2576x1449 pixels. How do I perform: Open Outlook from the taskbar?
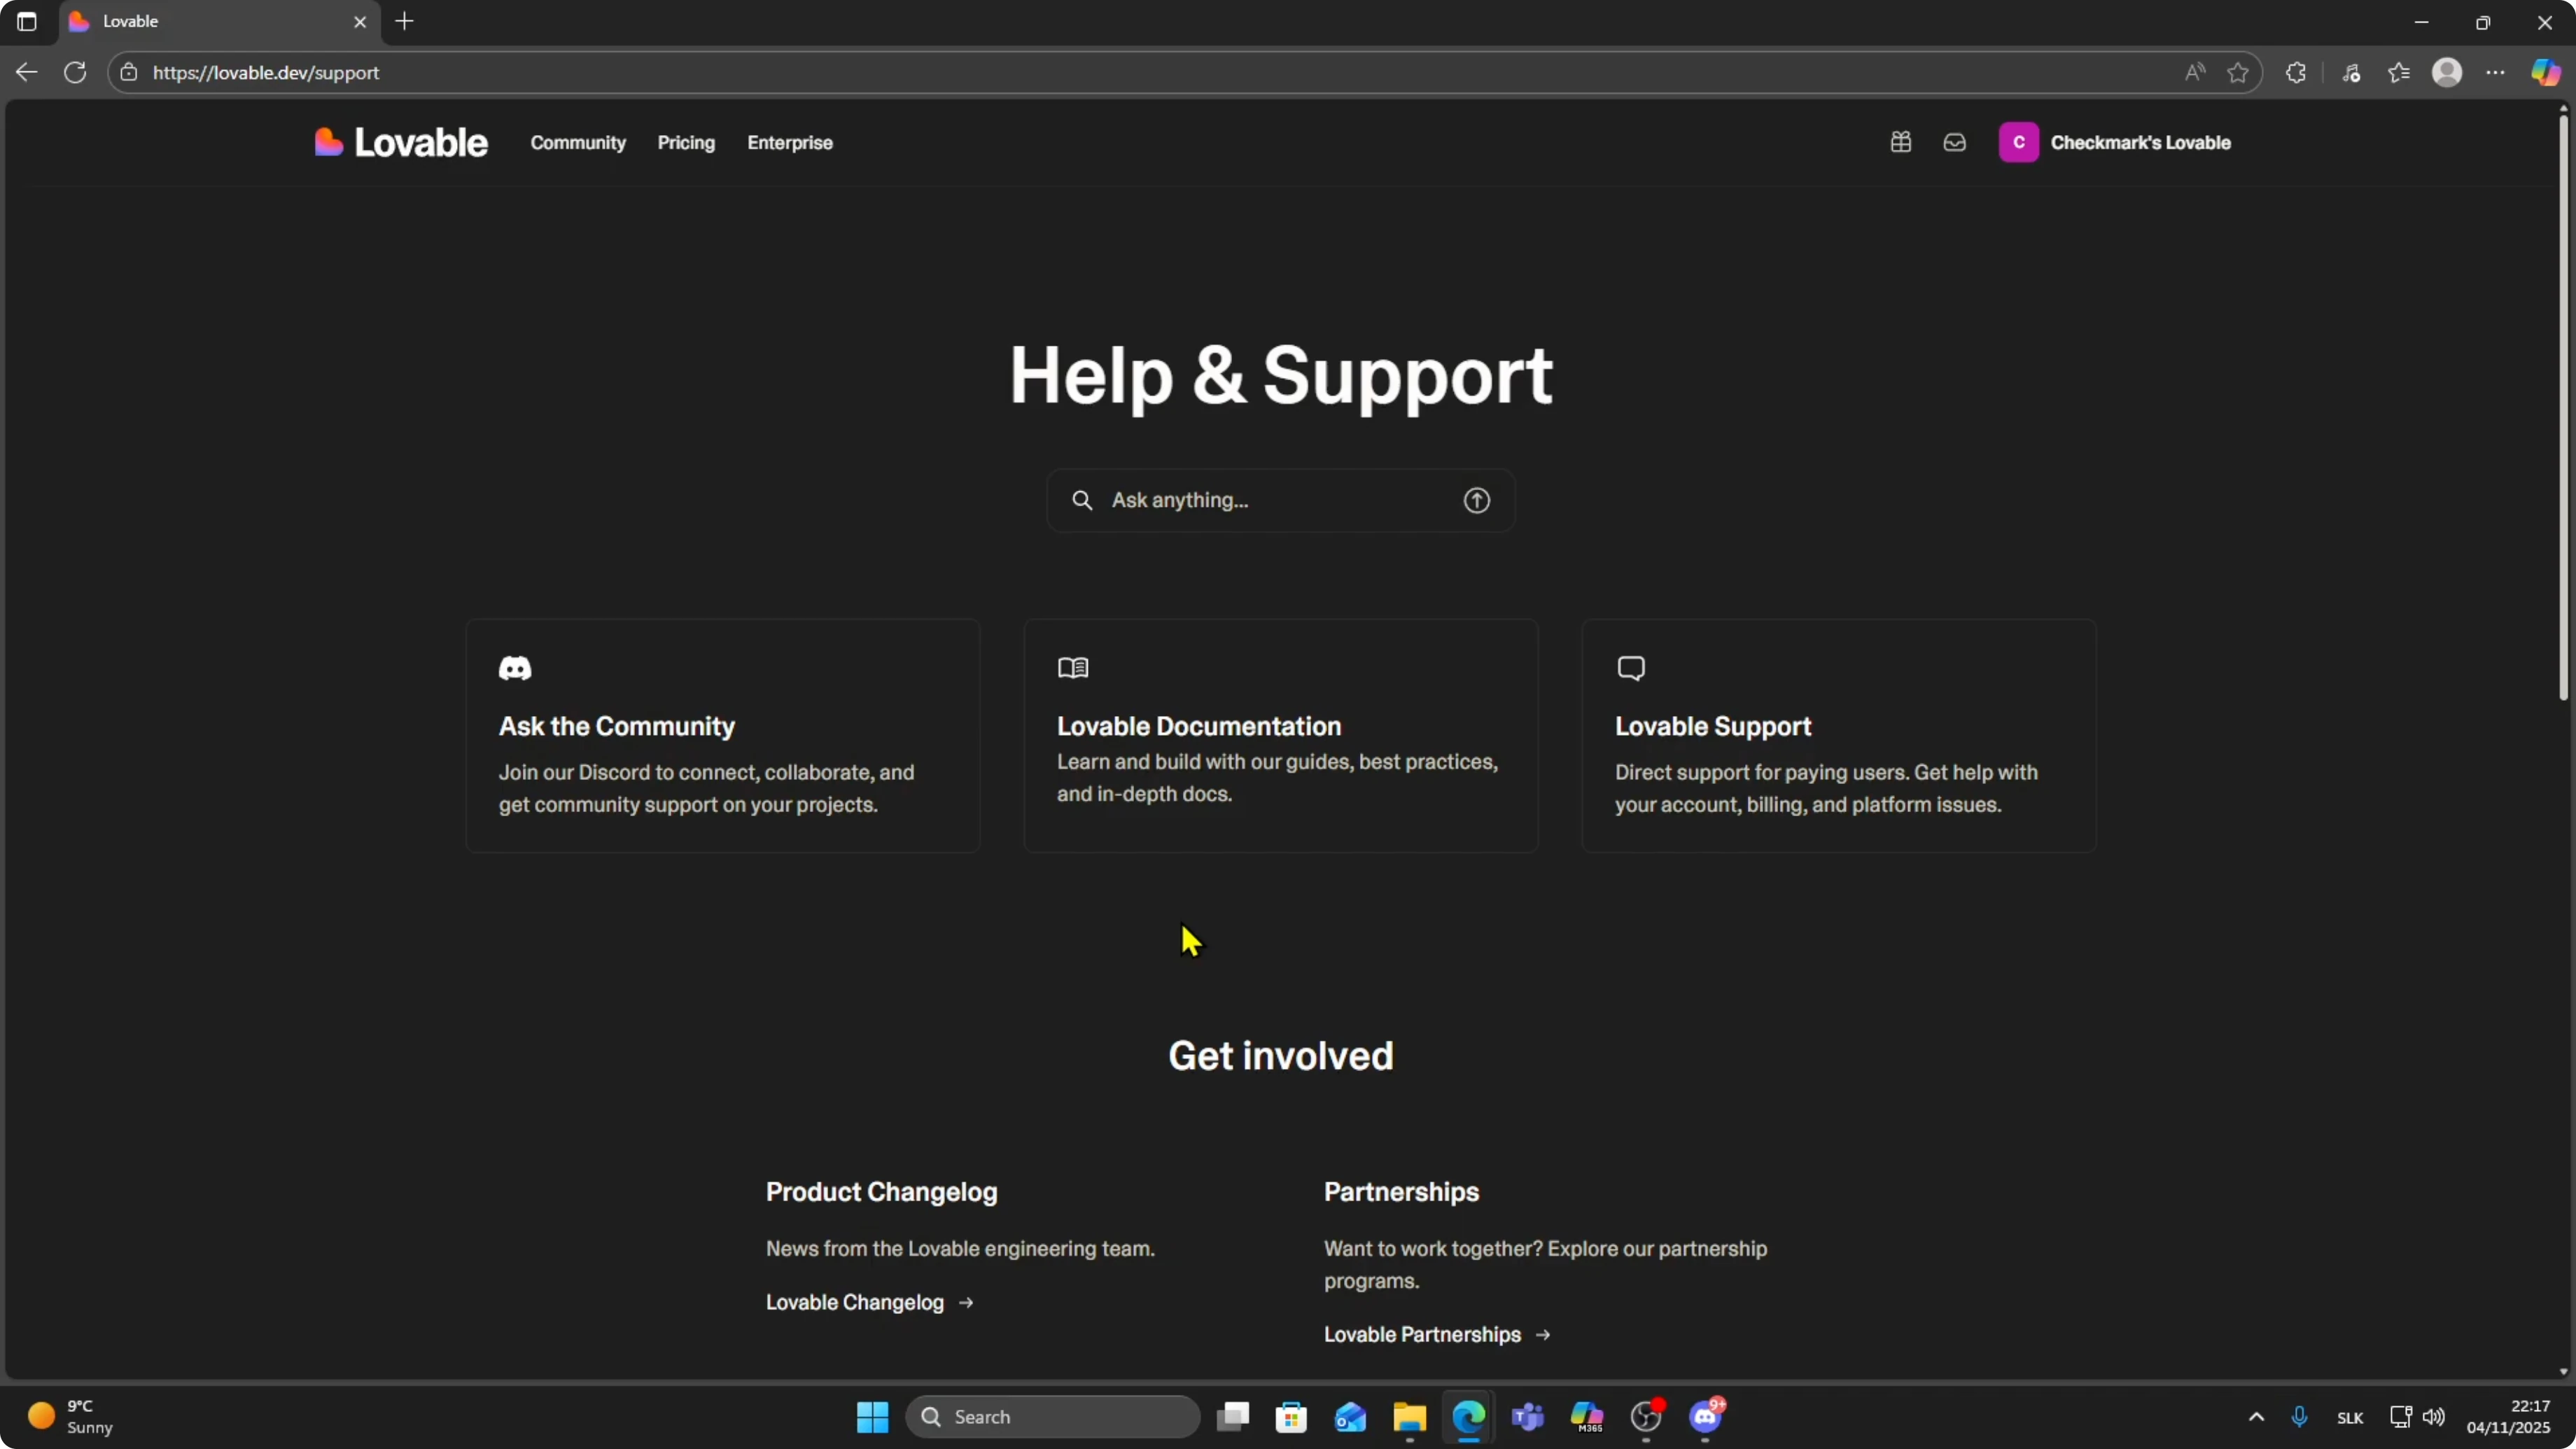point(1350,1417)
